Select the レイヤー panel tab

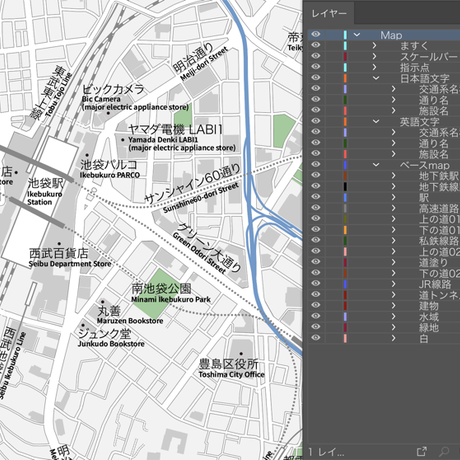329,14
